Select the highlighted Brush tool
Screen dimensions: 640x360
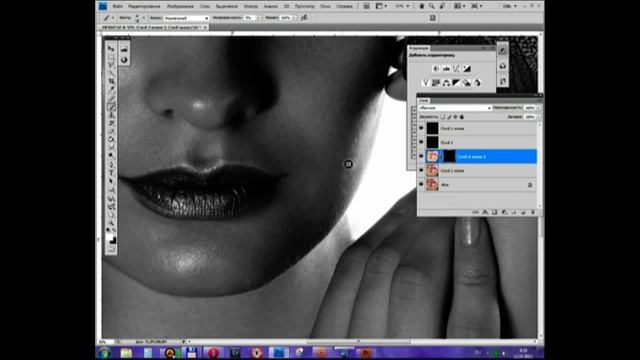click(111, 107)
